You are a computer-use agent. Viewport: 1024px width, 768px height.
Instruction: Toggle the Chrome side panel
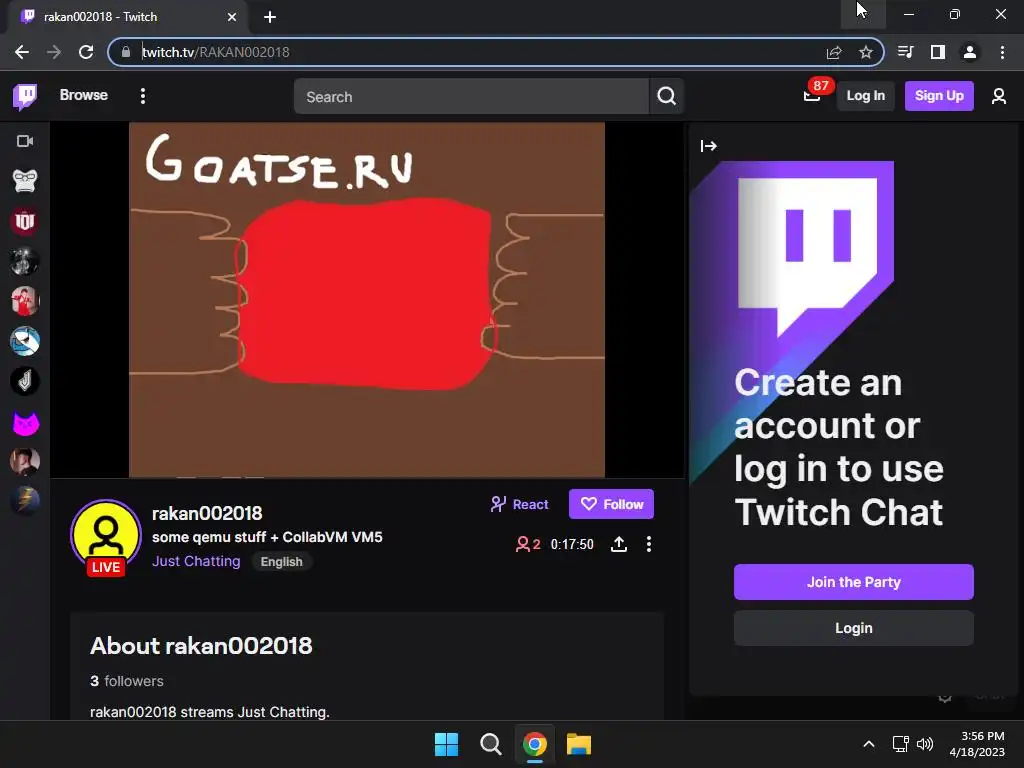pyautogui.click(x=938, y=52)
